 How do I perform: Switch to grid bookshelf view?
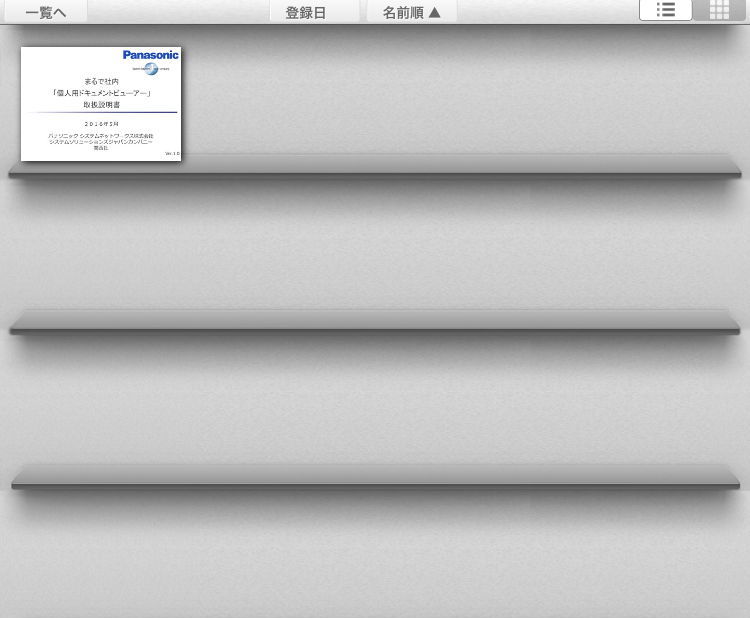pyautogui.click(x=719, y=11)
